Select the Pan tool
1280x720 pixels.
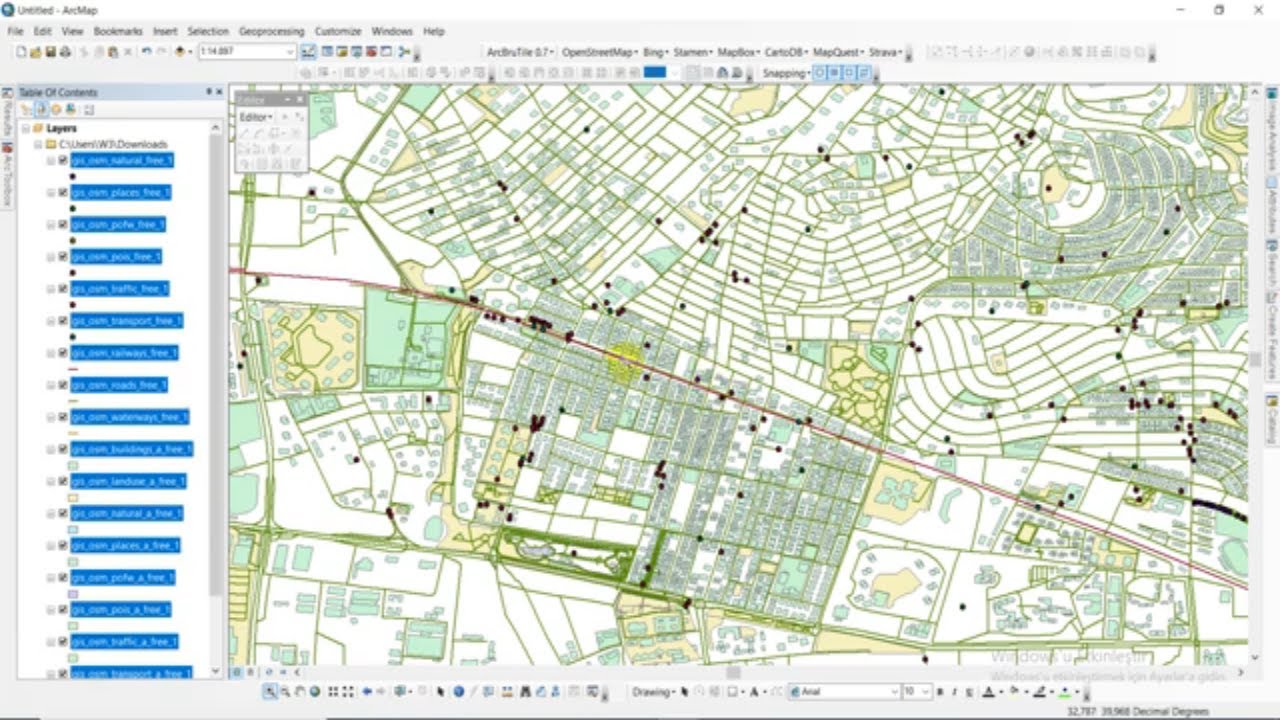coord(300,692)
